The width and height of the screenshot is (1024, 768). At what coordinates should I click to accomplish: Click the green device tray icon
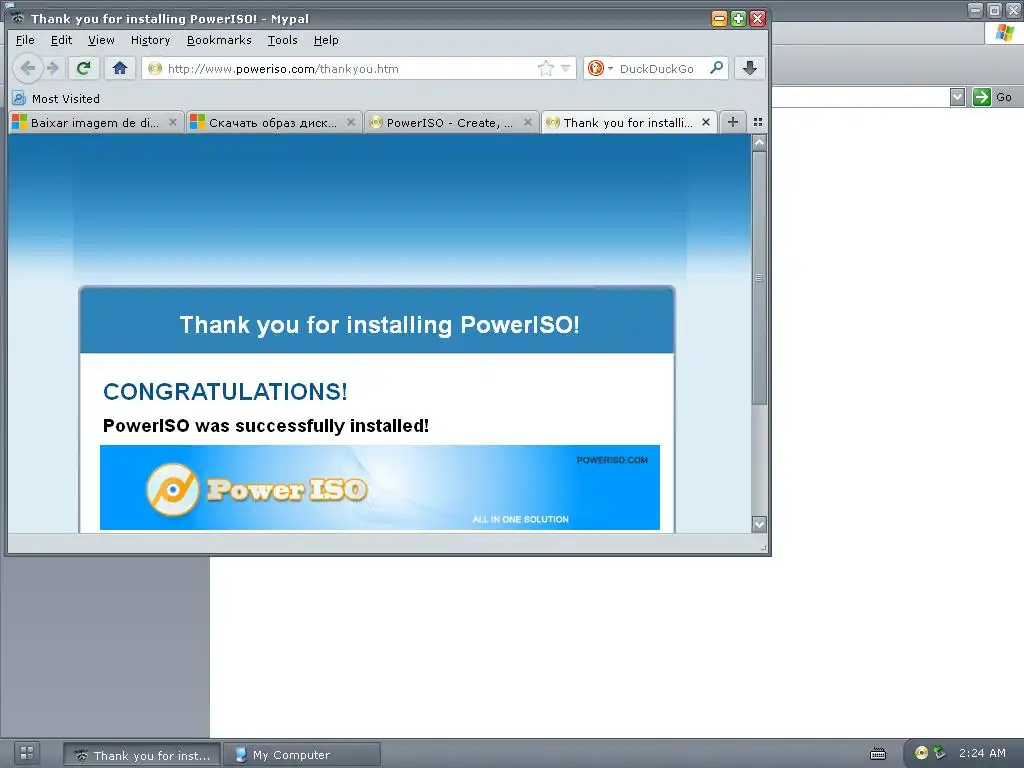939,753
